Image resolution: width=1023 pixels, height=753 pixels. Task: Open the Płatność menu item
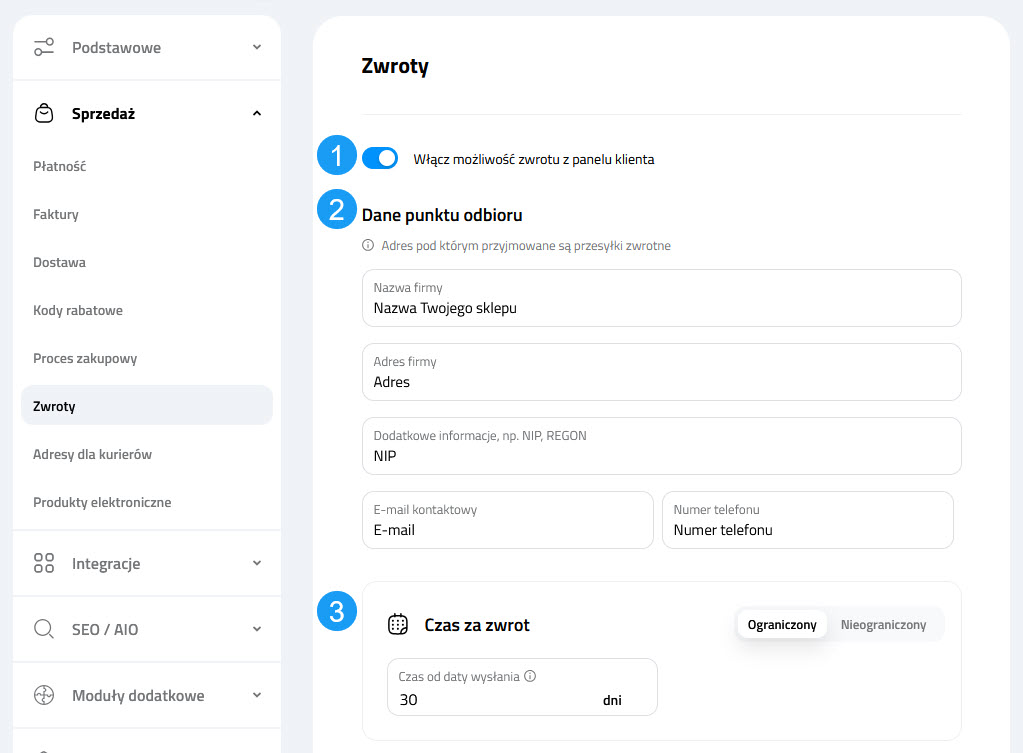[60, 166]
